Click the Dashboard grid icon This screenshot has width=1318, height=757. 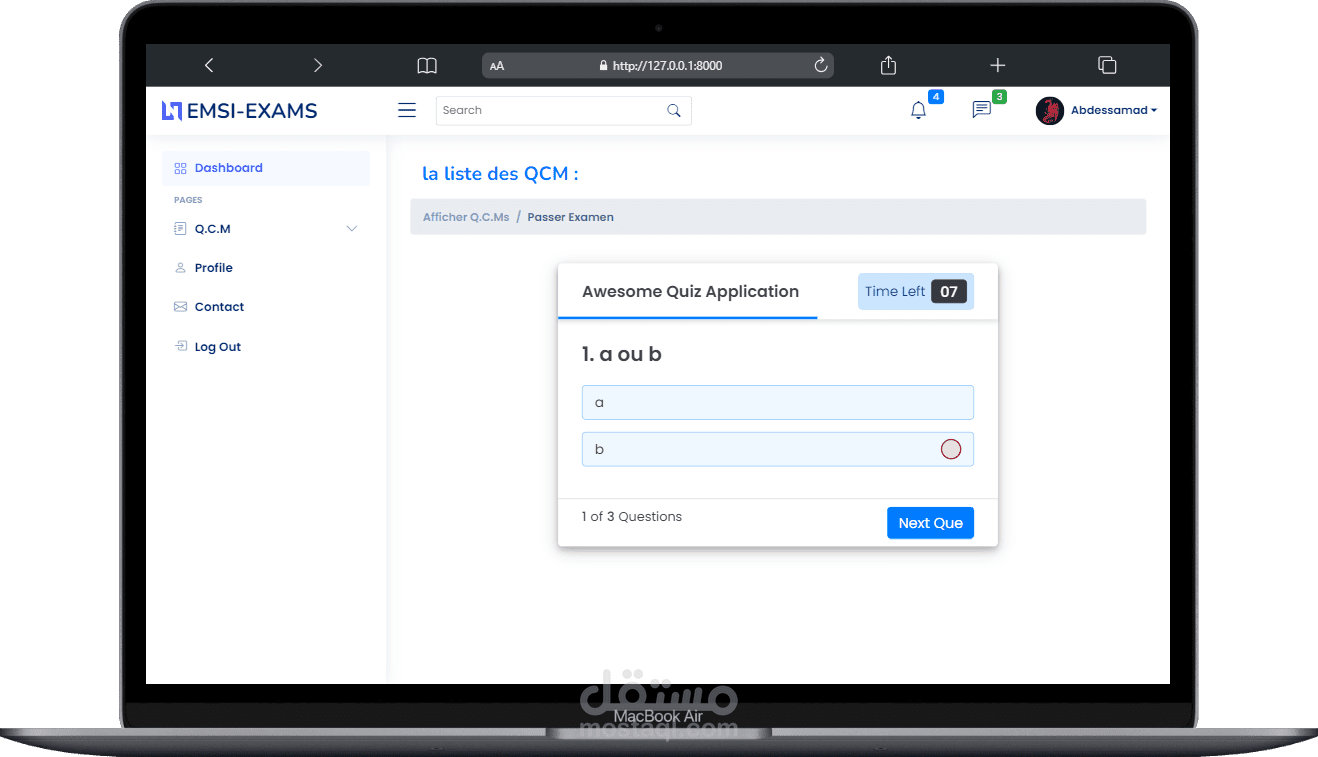[180, 168]
